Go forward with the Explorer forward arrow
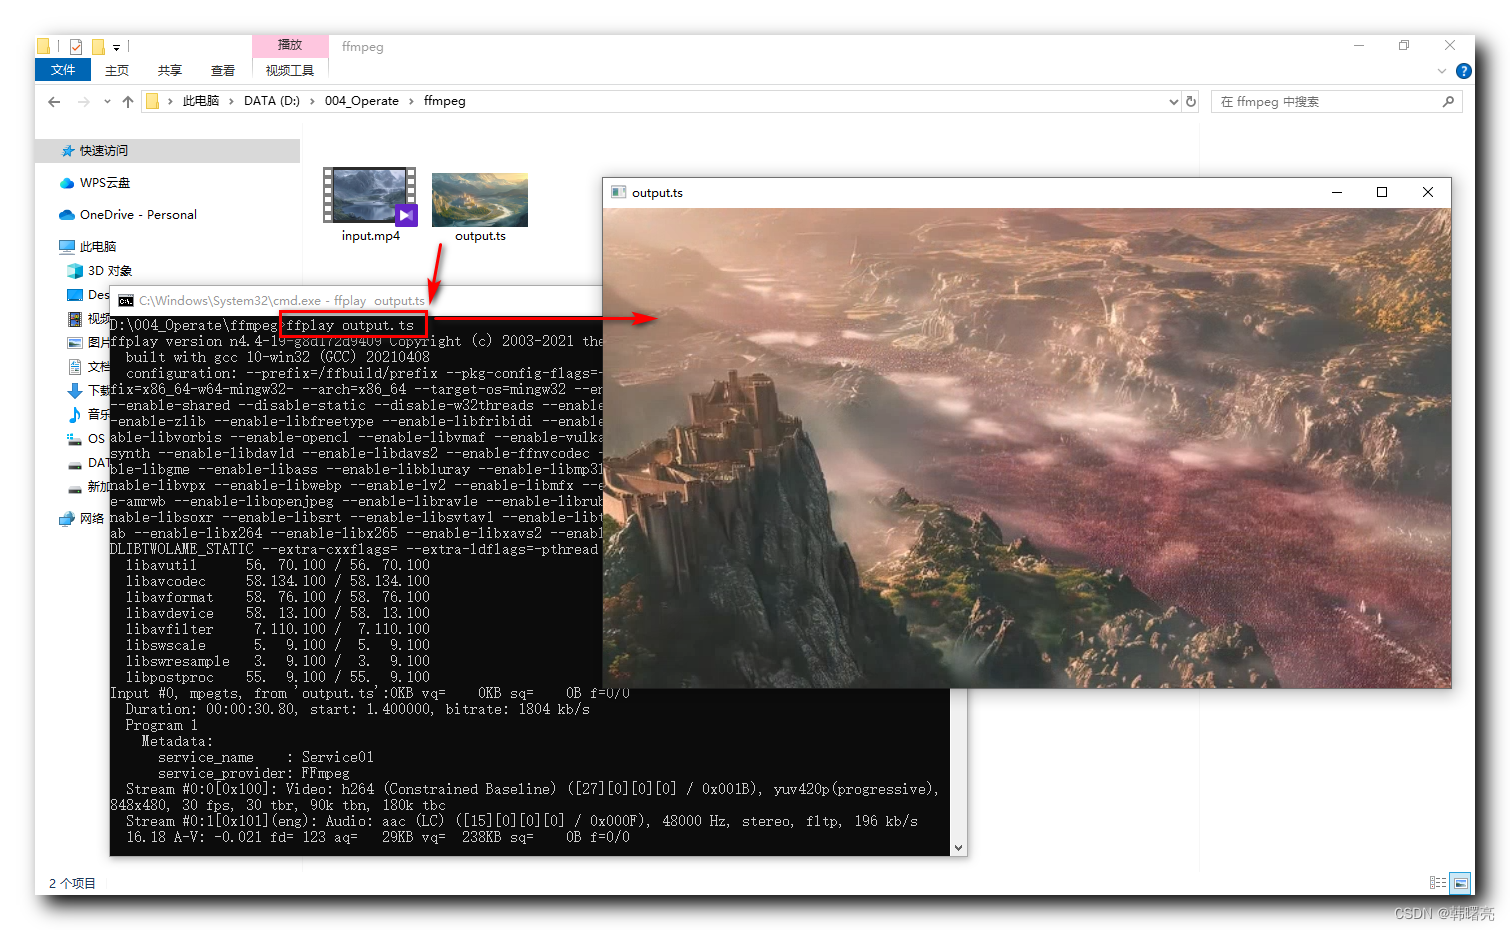1510x930 pixels. tap(83, 101)
